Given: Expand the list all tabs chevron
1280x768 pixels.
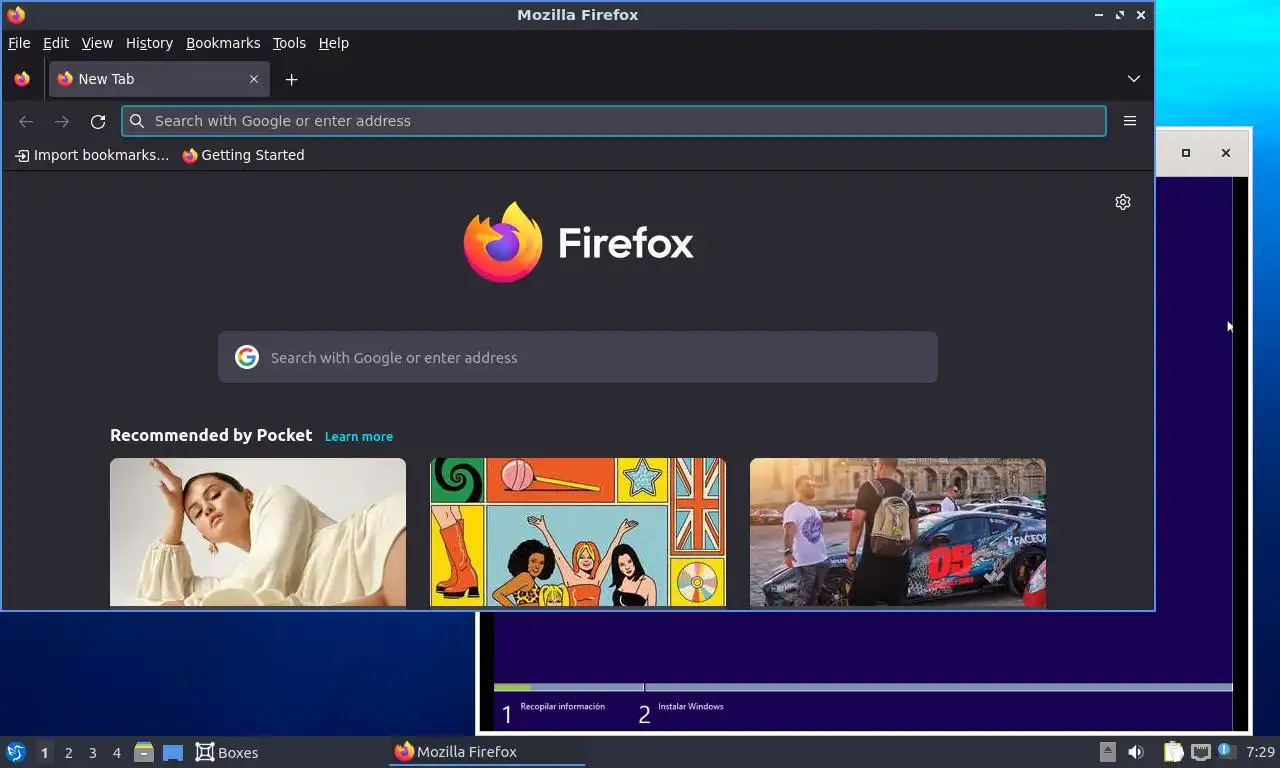Looking at the screenshot, I should [1133, 79].
